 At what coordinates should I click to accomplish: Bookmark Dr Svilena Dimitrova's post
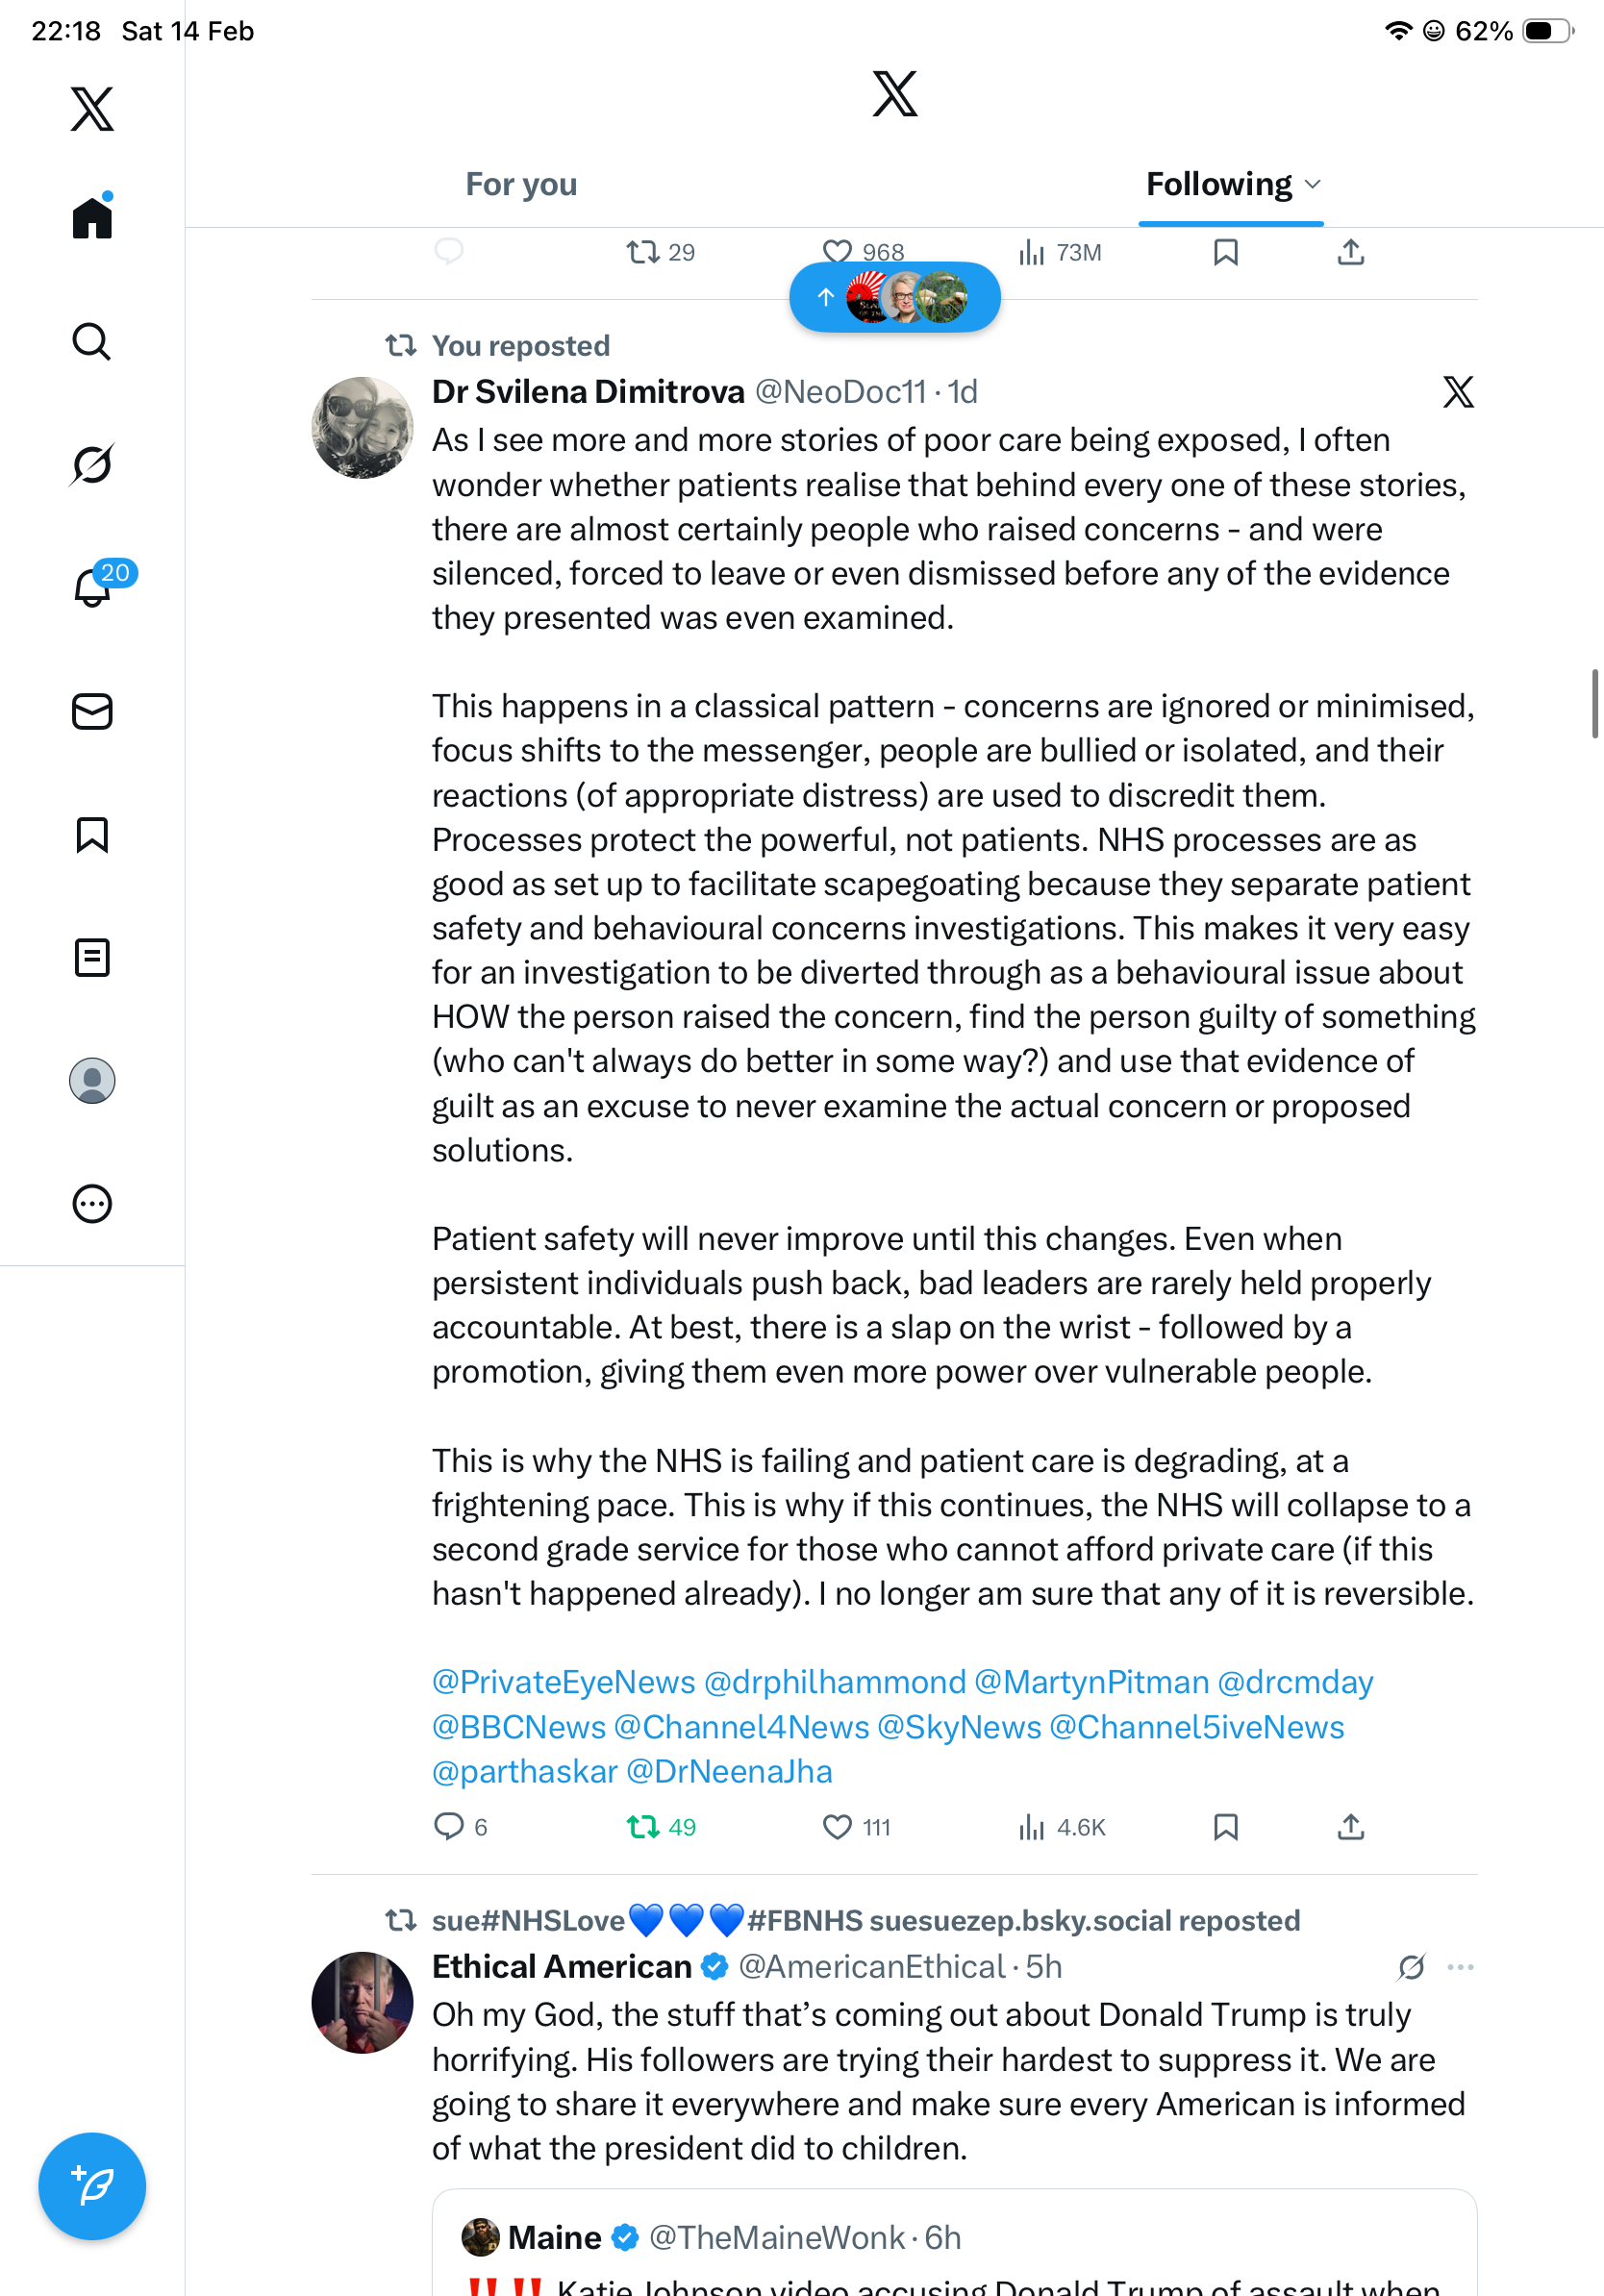click(x=1225, y=1827)
